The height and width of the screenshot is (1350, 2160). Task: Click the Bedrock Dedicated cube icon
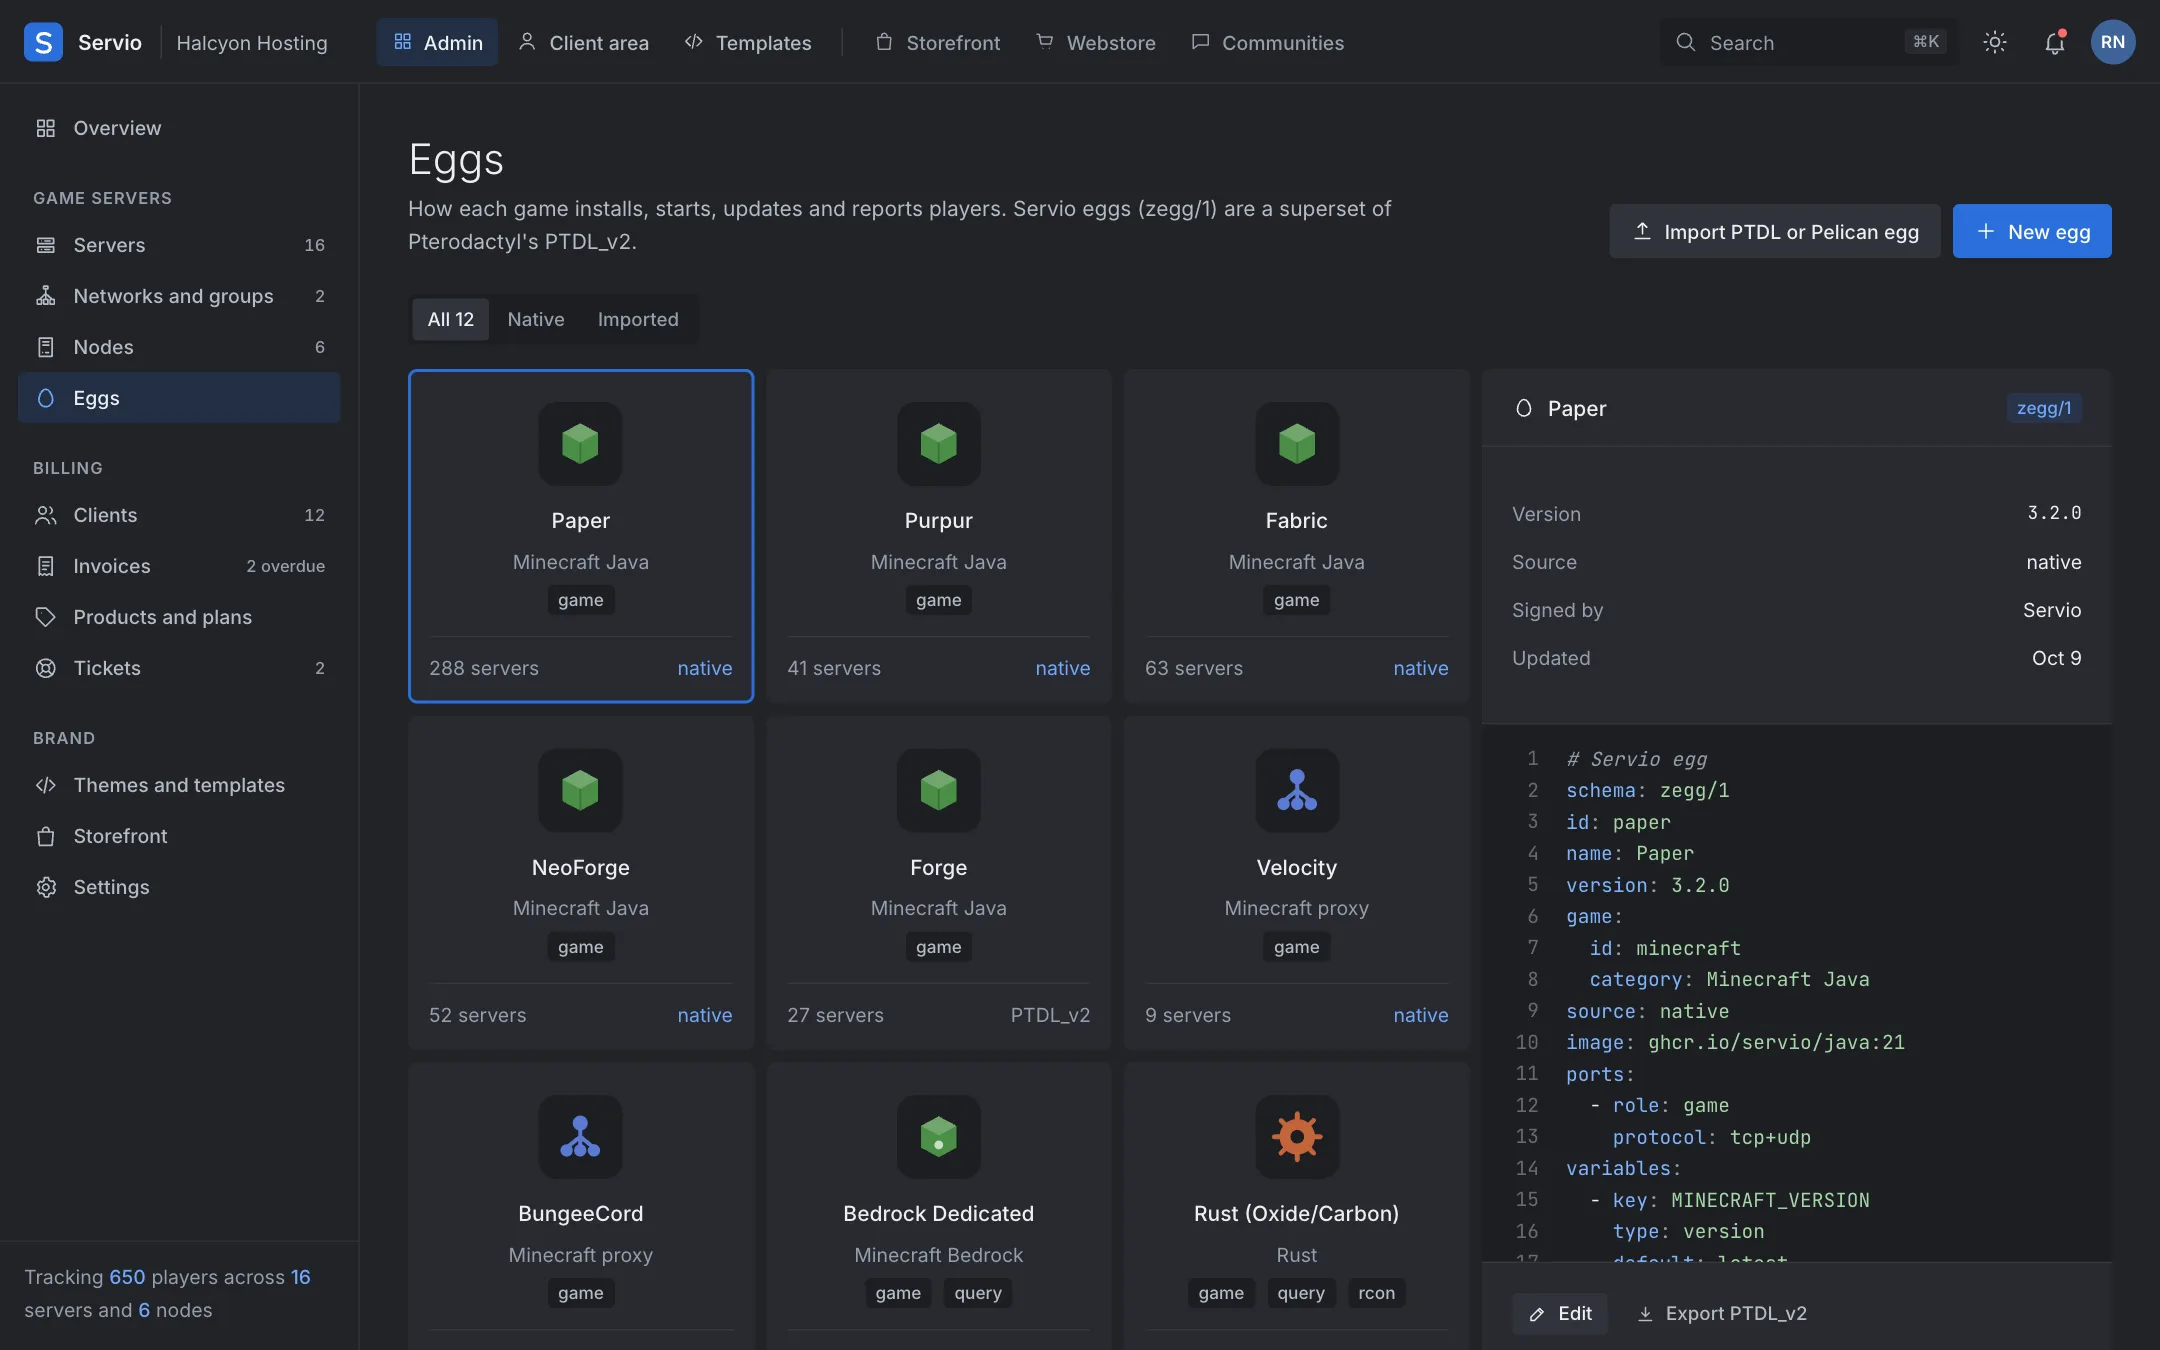[x=938, y=1137]
